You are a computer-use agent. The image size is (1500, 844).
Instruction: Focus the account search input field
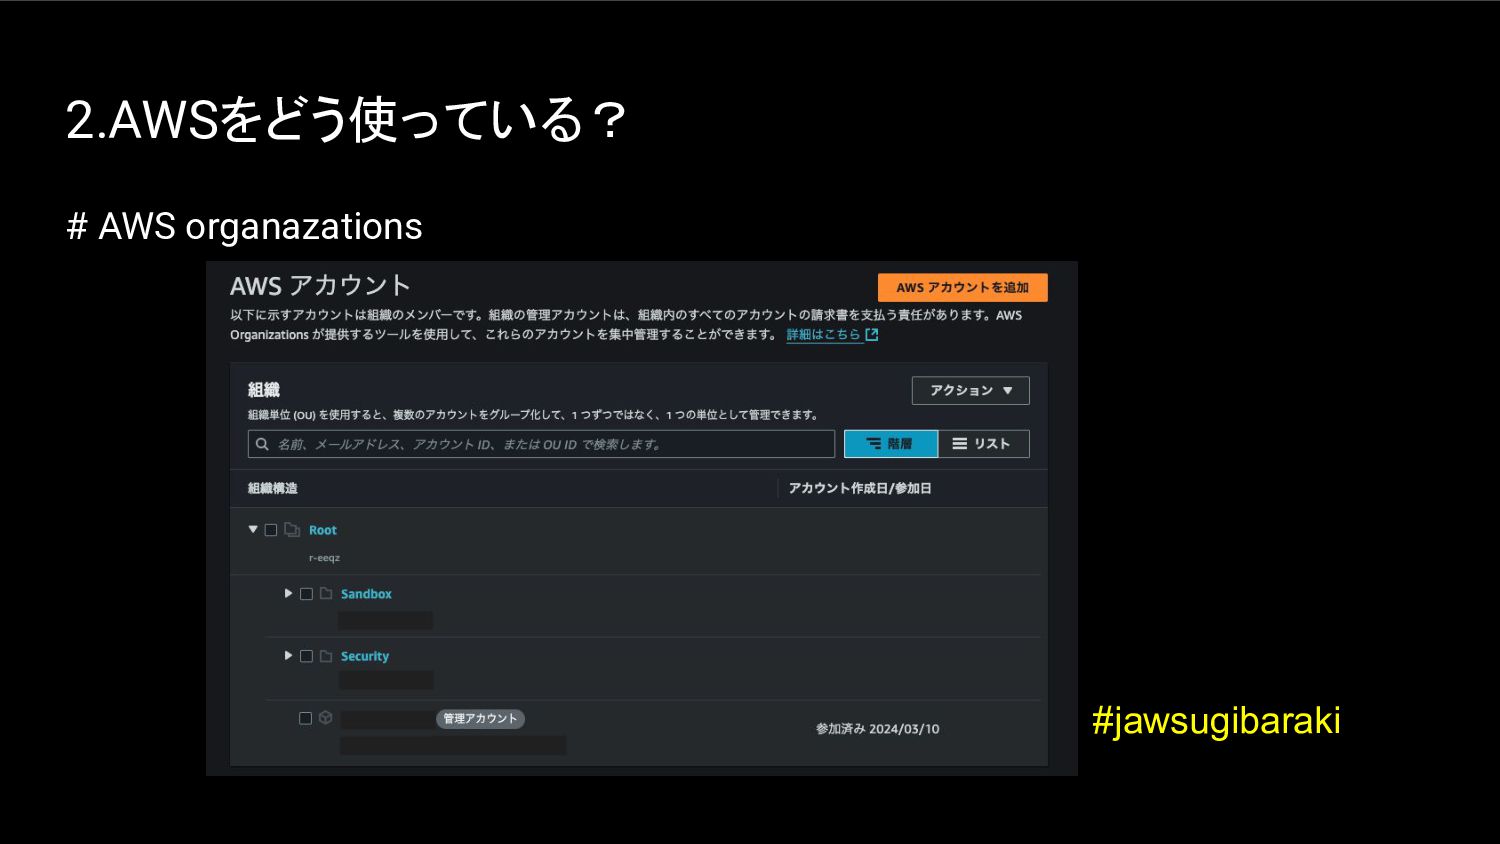(541, 444)
